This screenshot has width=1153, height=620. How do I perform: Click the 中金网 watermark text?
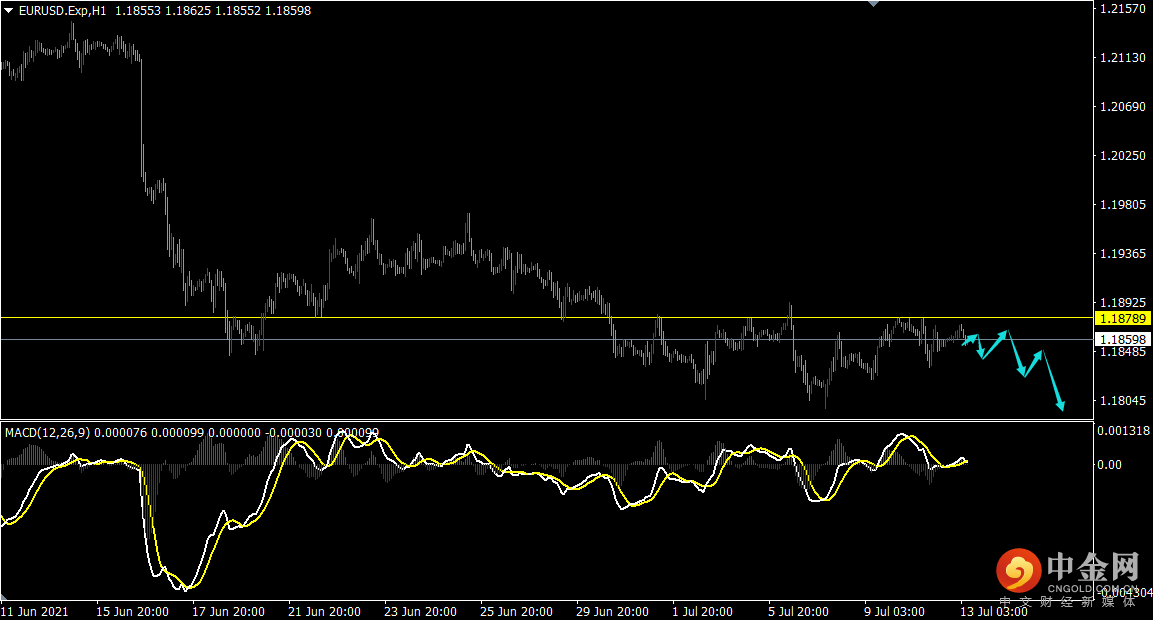click(1094, 568)
